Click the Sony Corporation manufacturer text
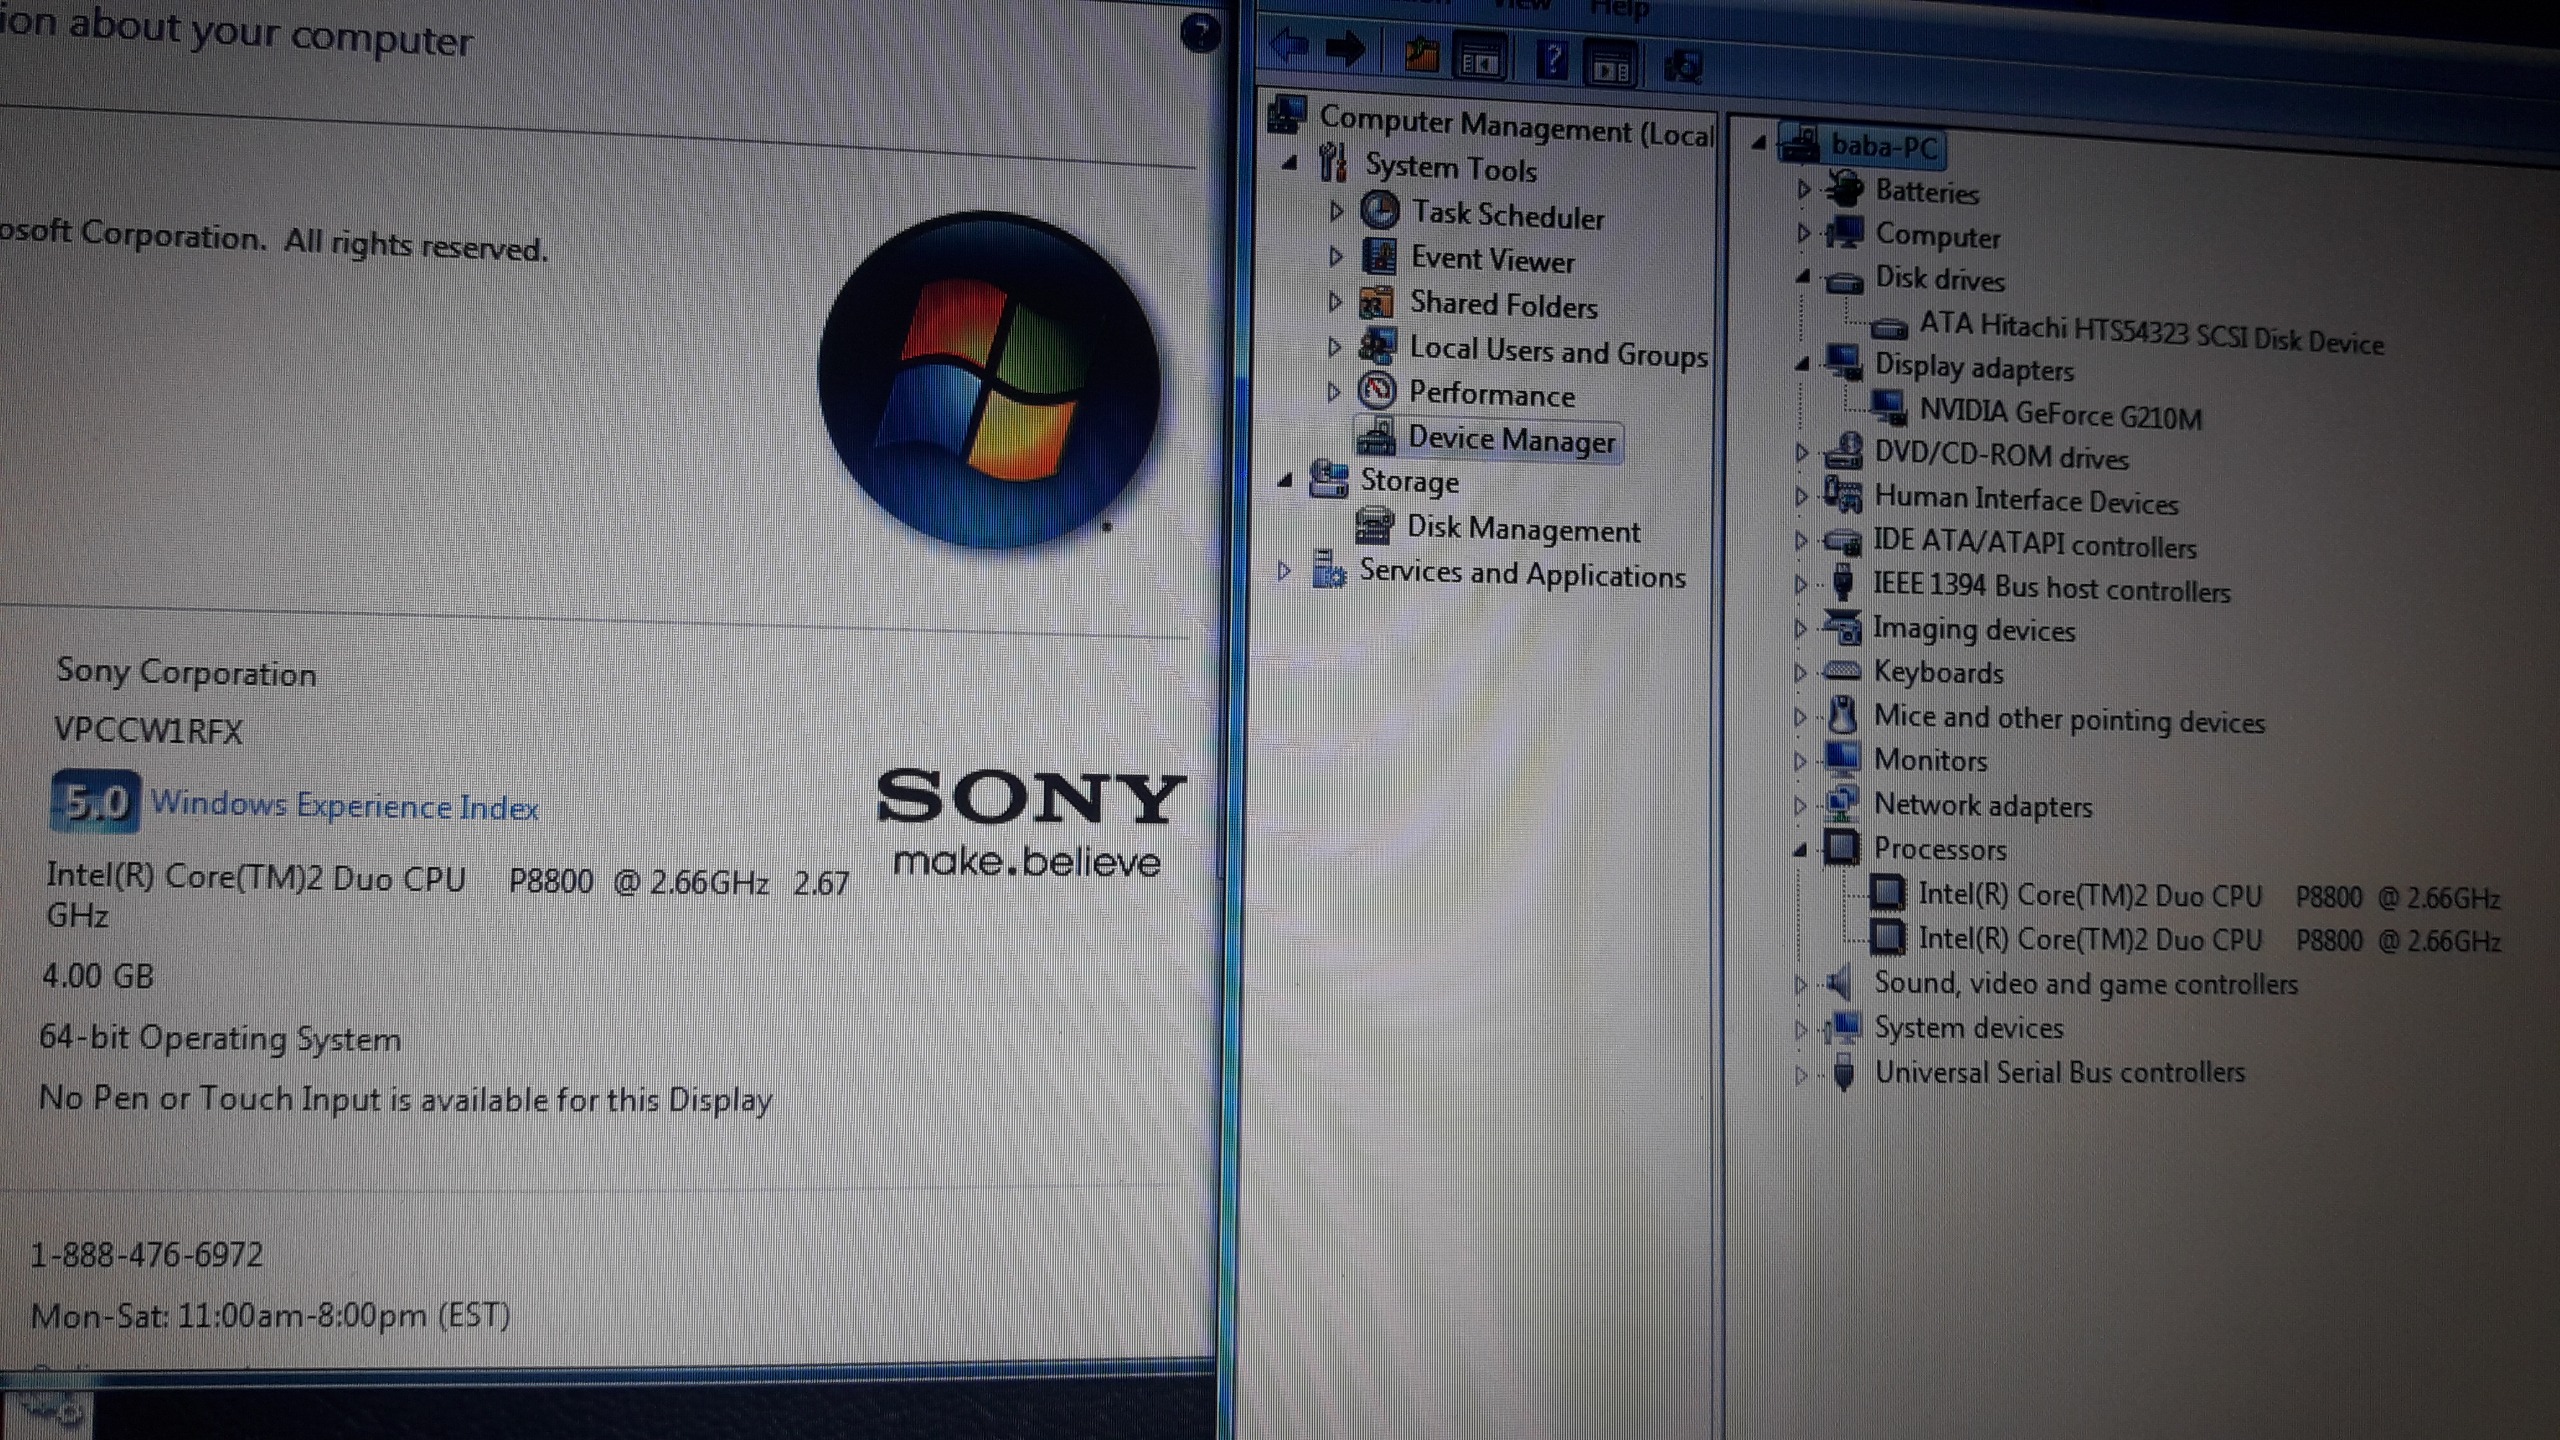The height and width of the screenshot is (1440, 2560). (186, 671)
